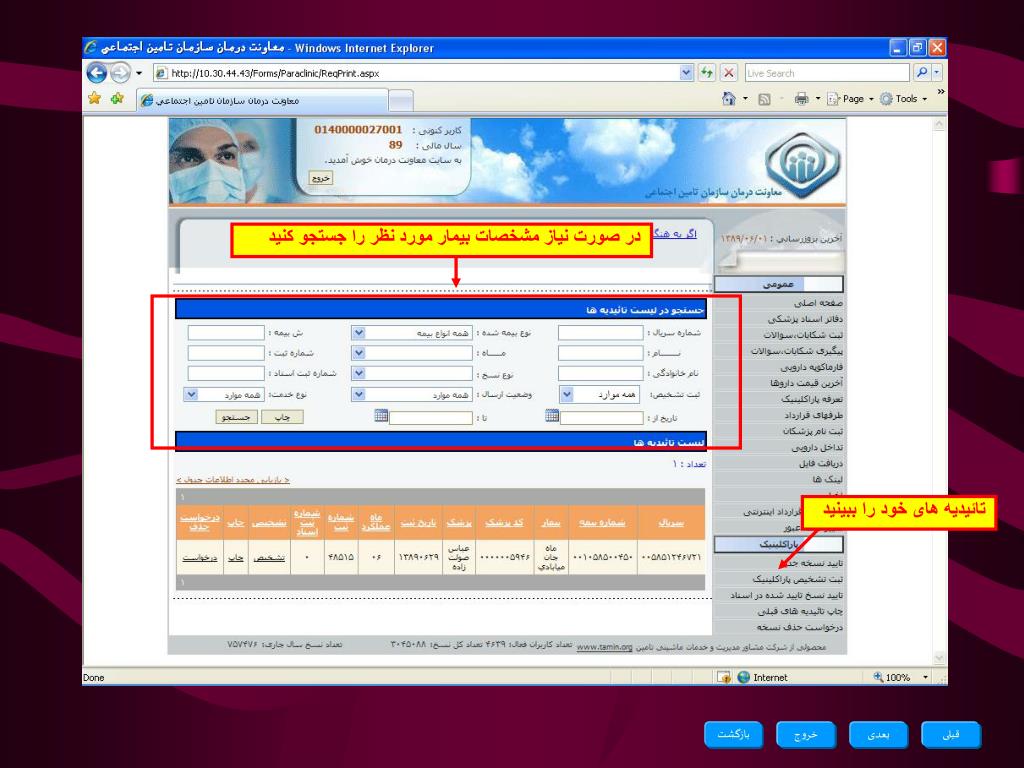Select 'آخرین قیمت داروها' sidebar item
Screen dimensions: 1024x768
point(807,383)
